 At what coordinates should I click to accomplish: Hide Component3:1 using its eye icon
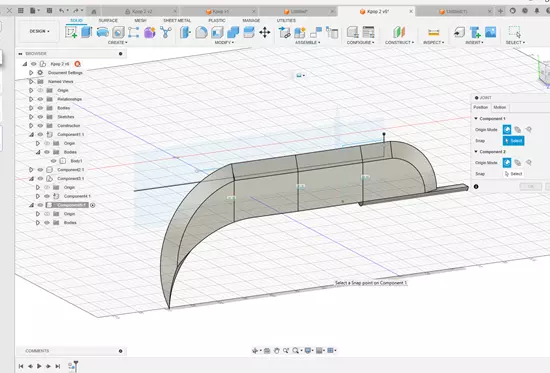click(40, 179)
